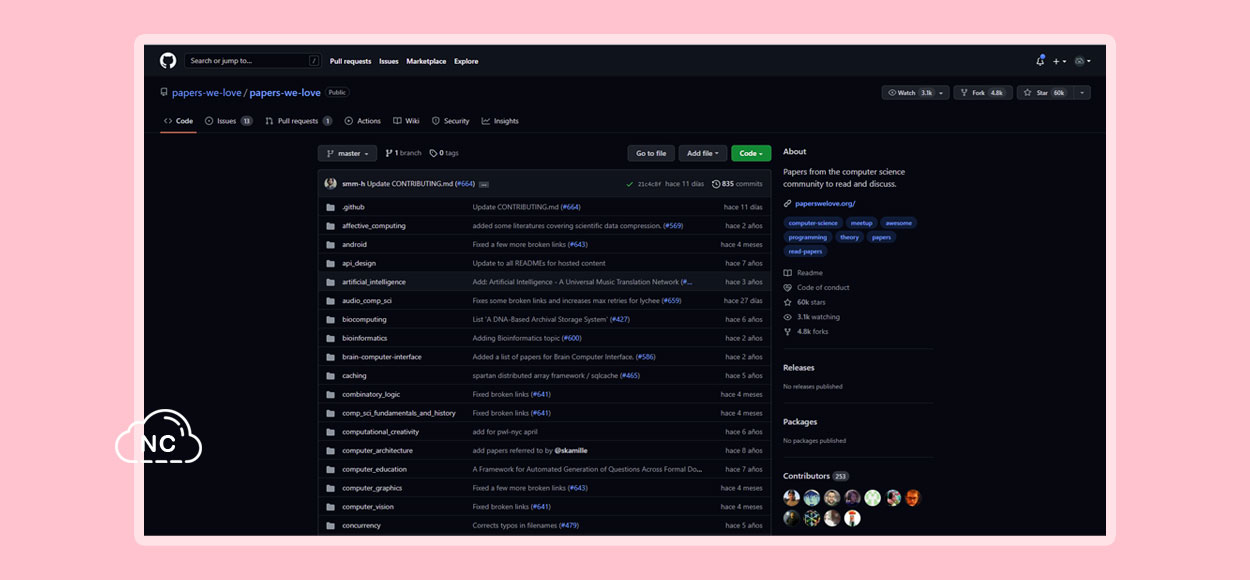Open the papers-we-love owner link

[207, 93]
